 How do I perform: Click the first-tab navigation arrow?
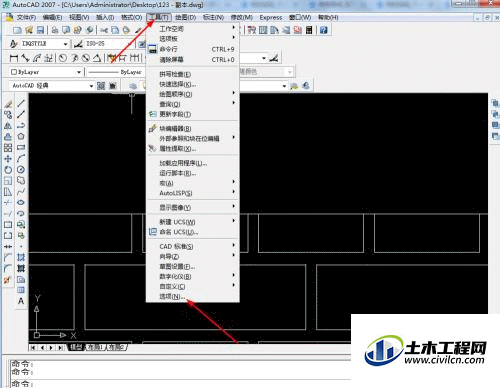pyautogui.click(x=33, y=348)
